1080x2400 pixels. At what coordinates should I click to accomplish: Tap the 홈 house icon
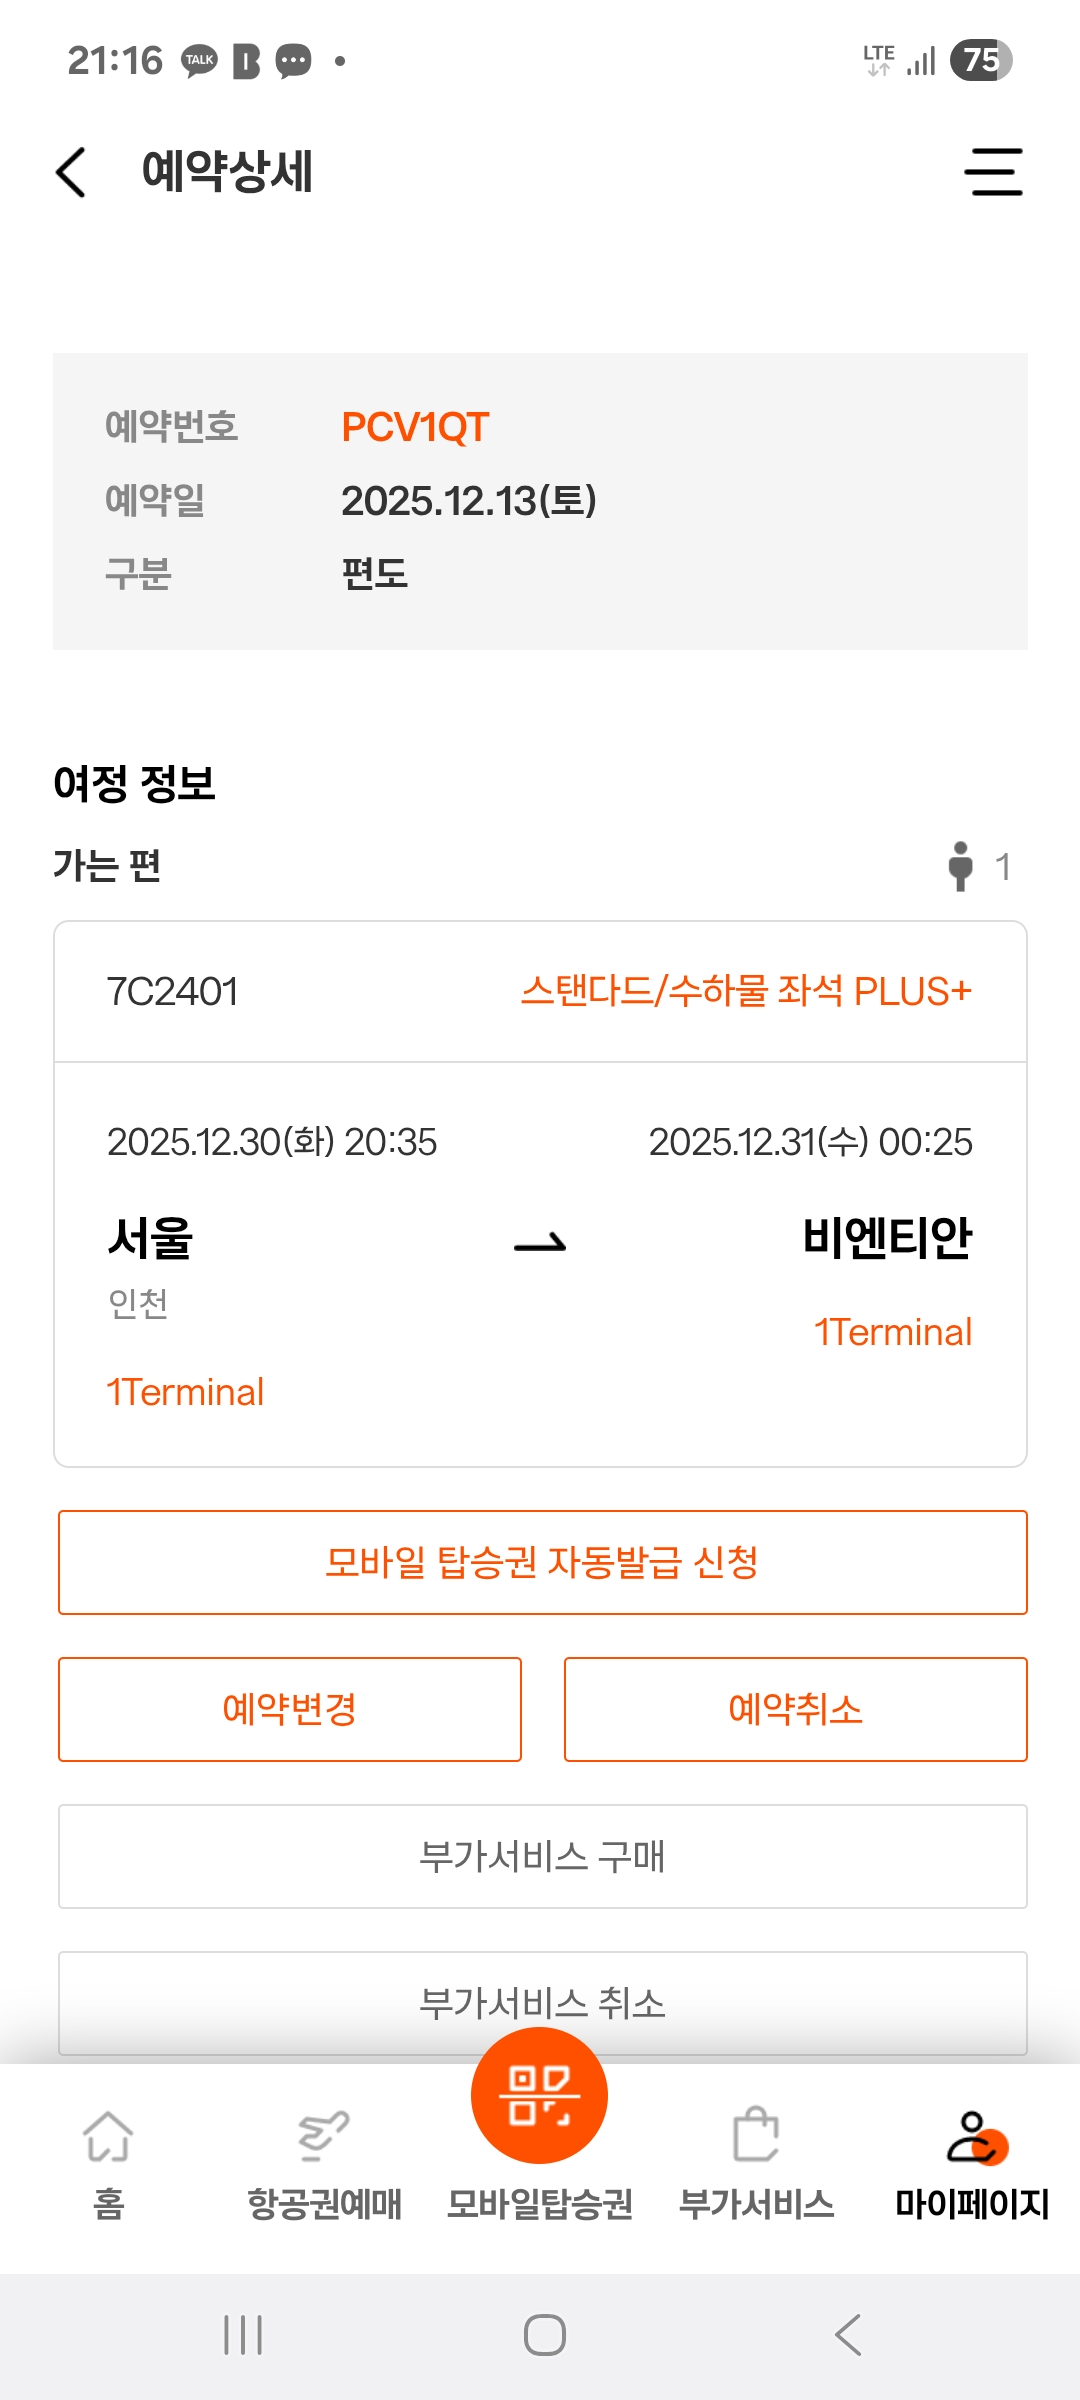pos(108,2138)
